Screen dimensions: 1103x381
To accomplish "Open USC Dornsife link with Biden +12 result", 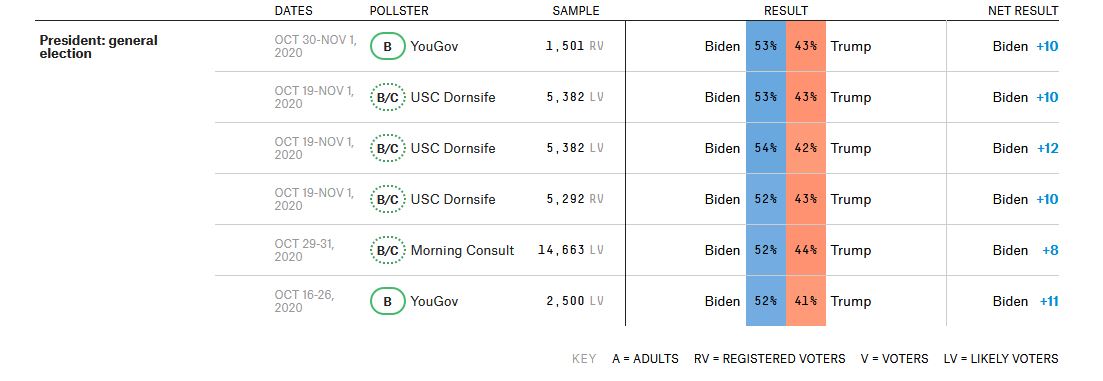I will 453,148.
